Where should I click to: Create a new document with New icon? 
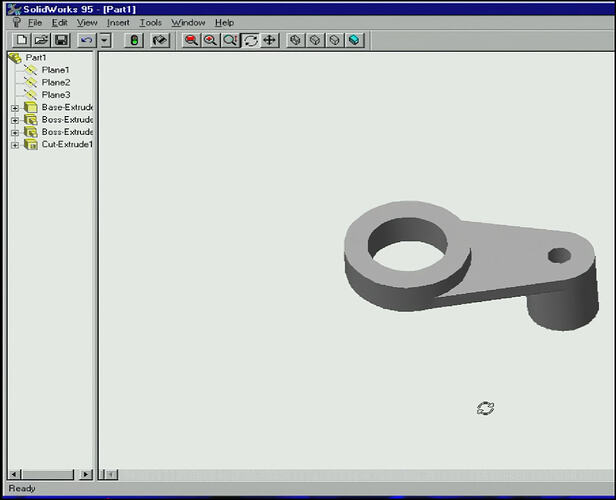tap(22, 40)
